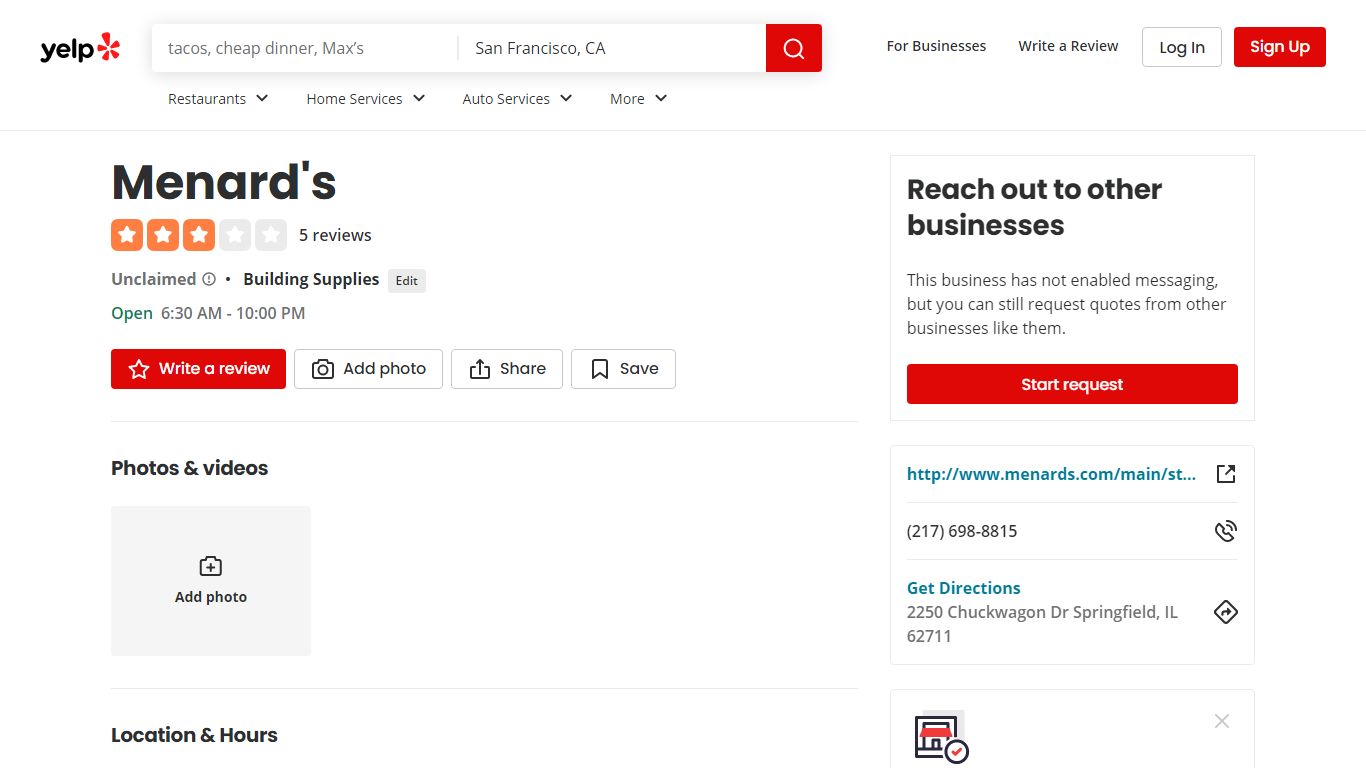Expand the Home Services dropdown
Image resolution: width=1366 pixels, height=768 pixels.
[366, 99]
